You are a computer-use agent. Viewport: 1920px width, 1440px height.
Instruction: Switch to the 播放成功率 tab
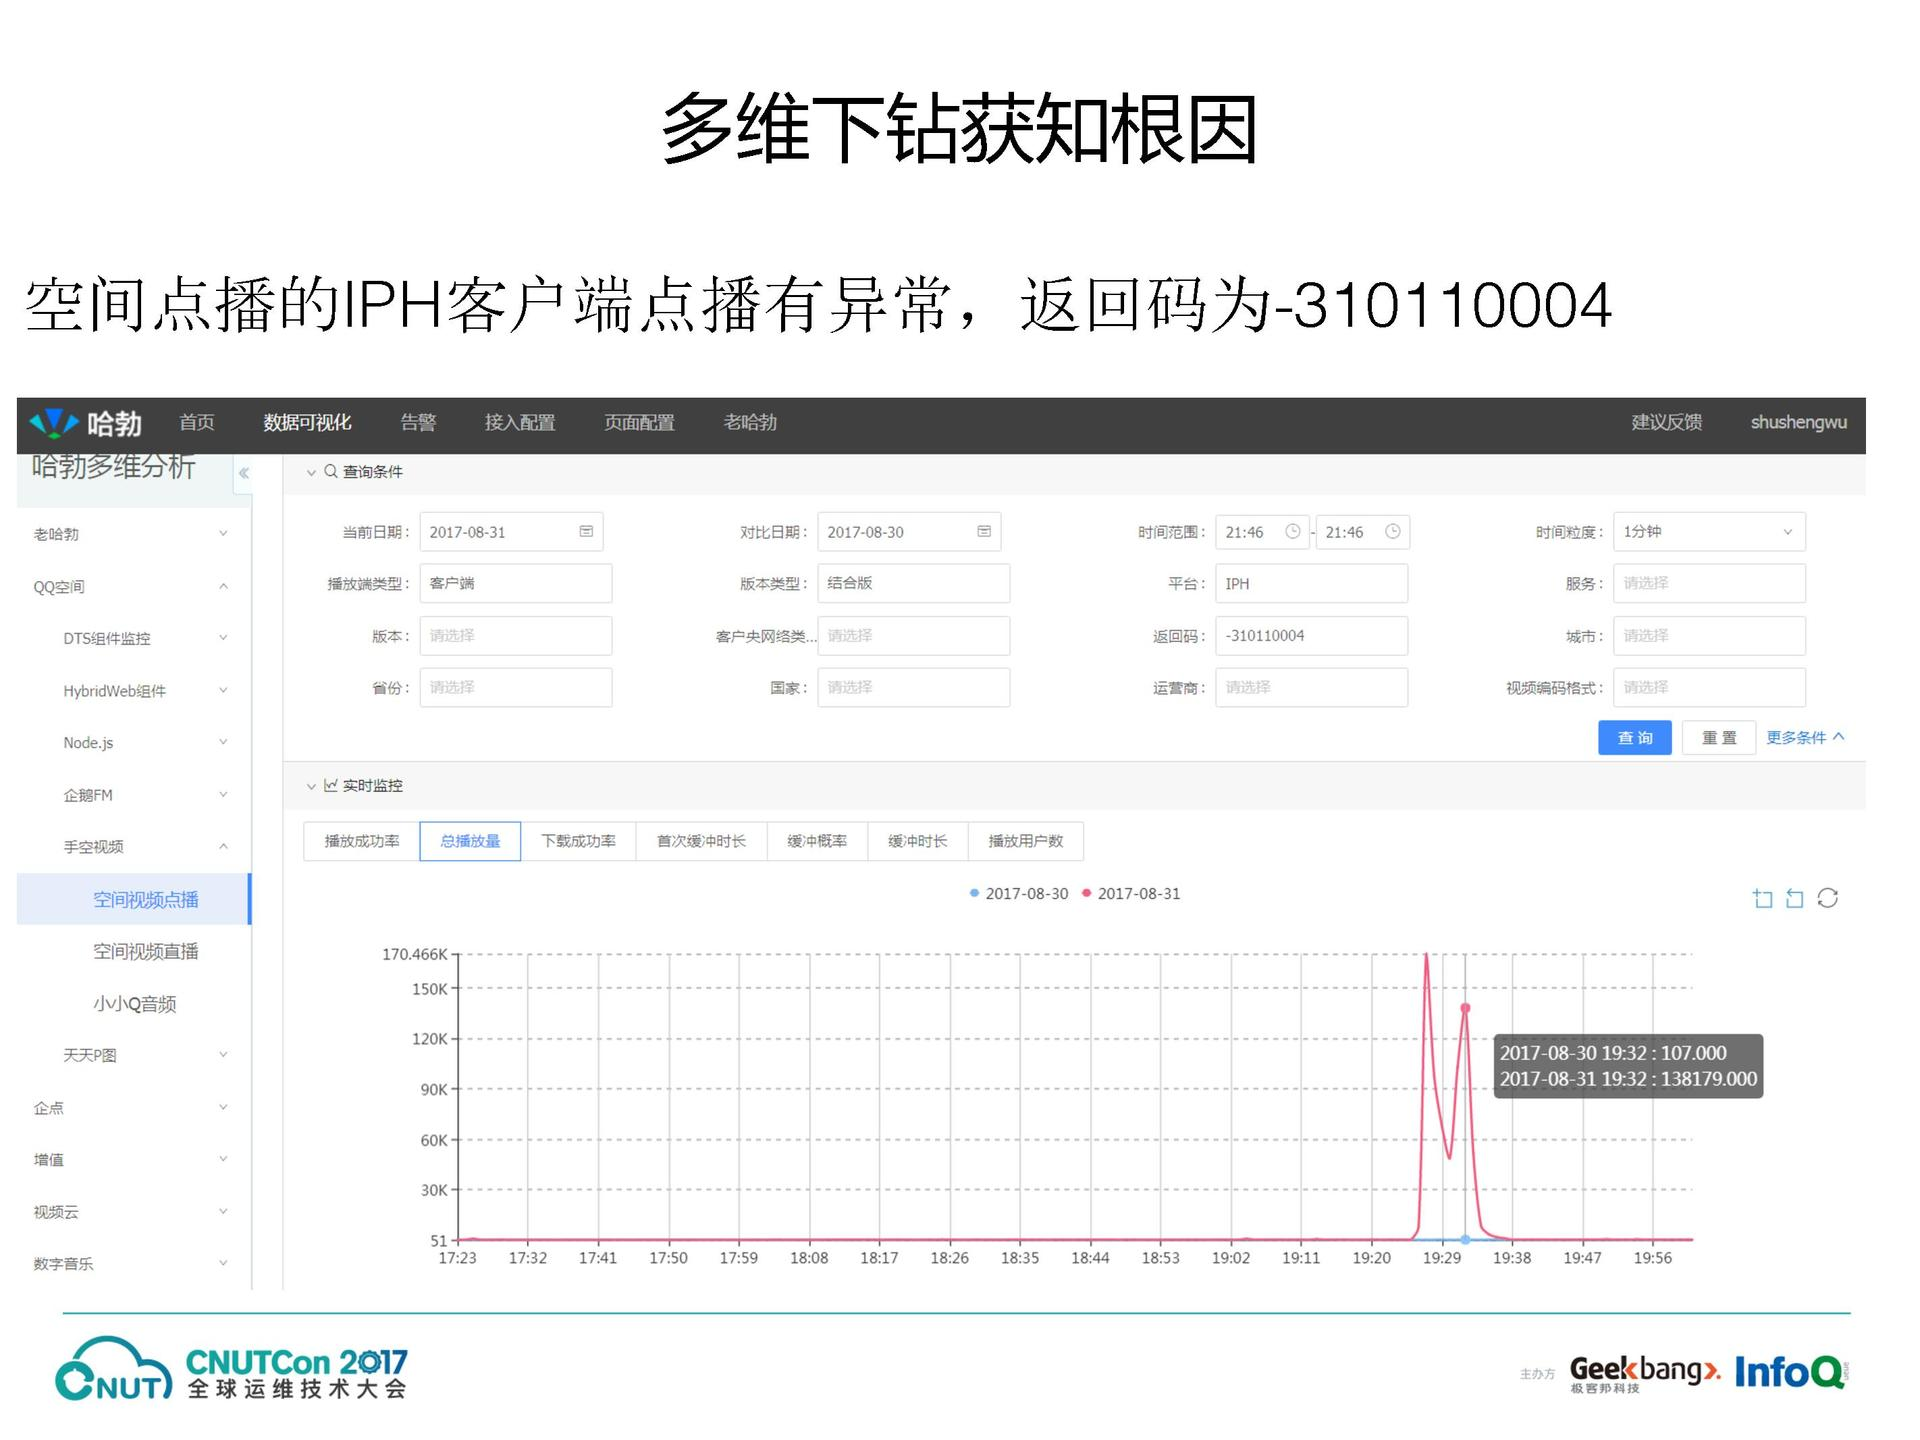tap(362, 841)
